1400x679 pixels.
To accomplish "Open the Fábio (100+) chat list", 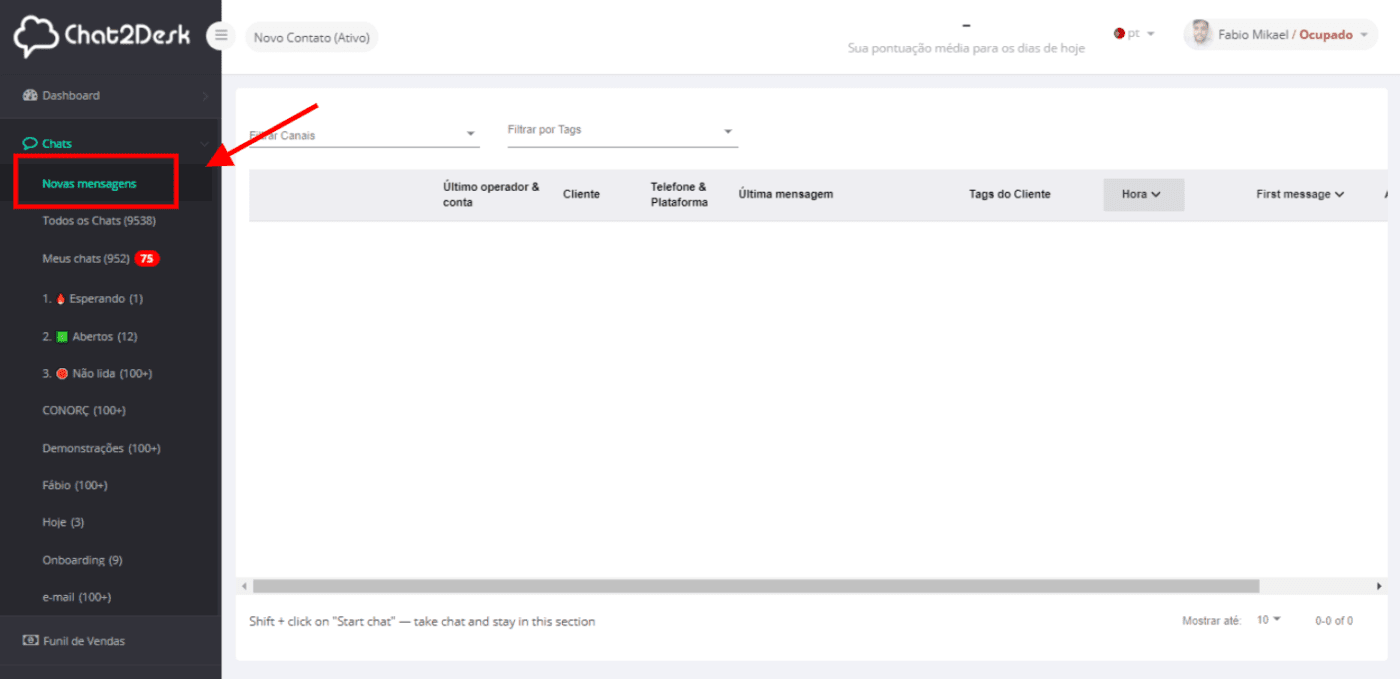I will click(x=75, y=486).
